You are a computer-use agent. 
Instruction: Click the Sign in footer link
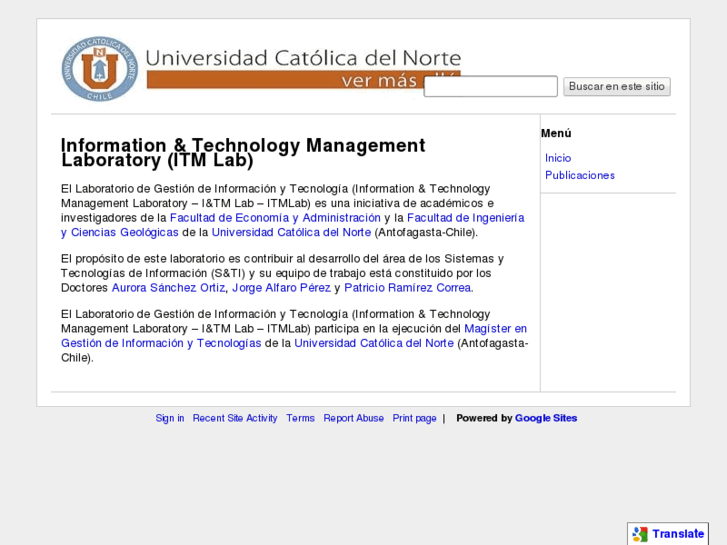pos(170,418)
